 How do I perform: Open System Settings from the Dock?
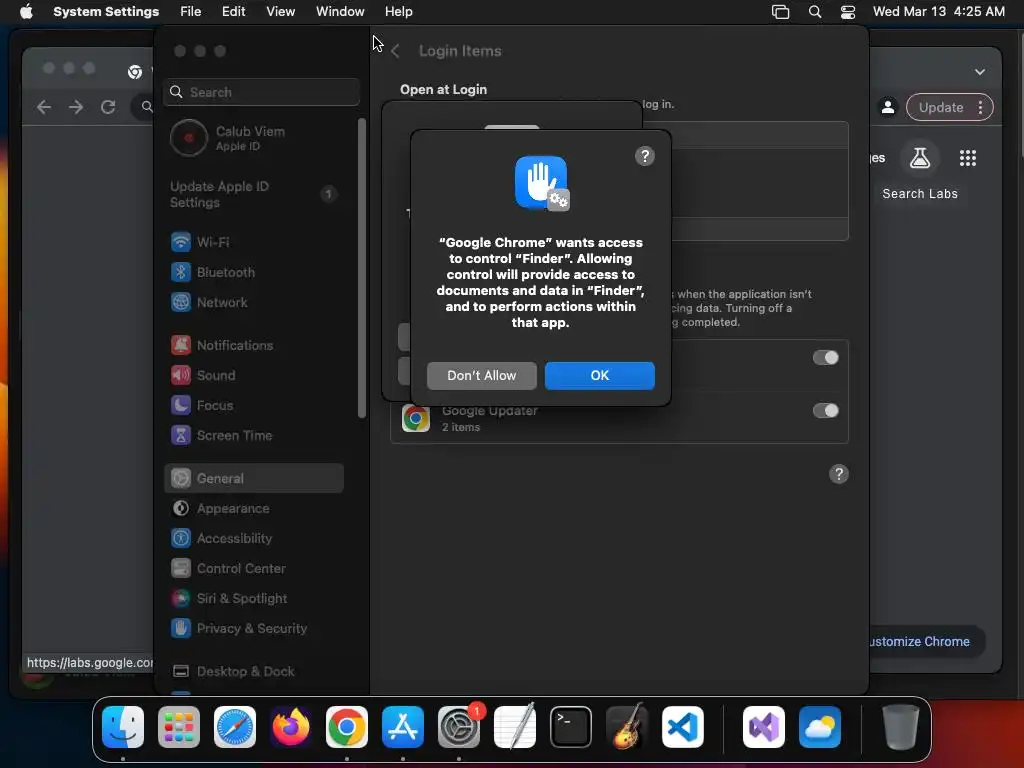coord(459,727)
